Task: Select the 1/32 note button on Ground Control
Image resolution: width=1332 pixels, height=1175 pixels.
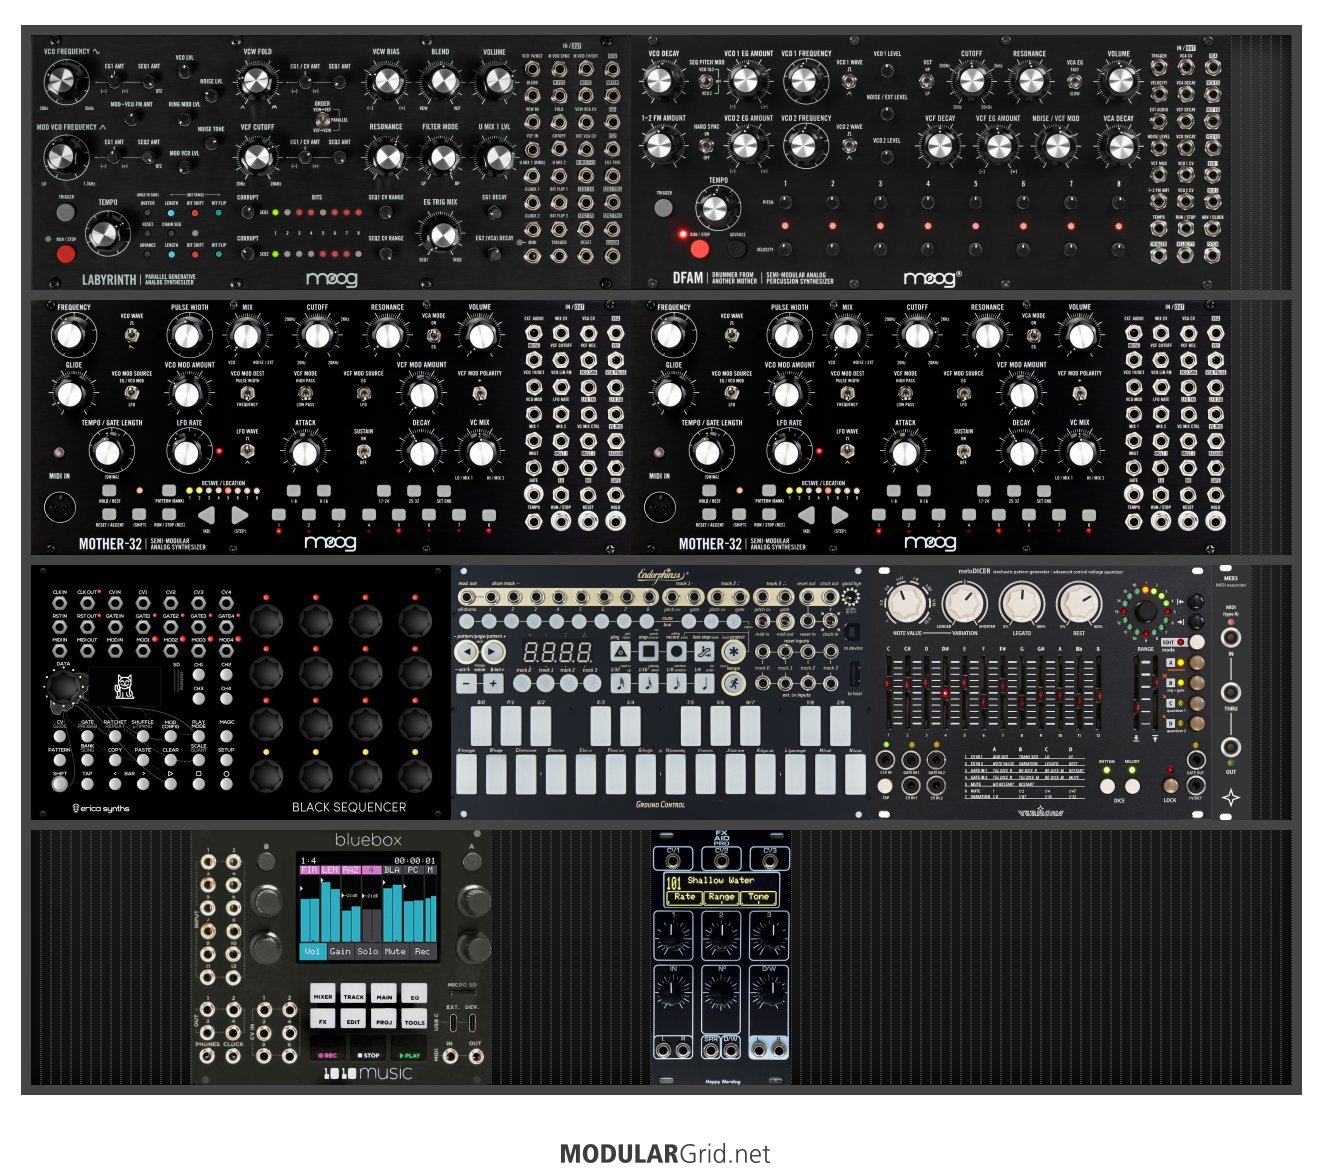Action: 621,683
